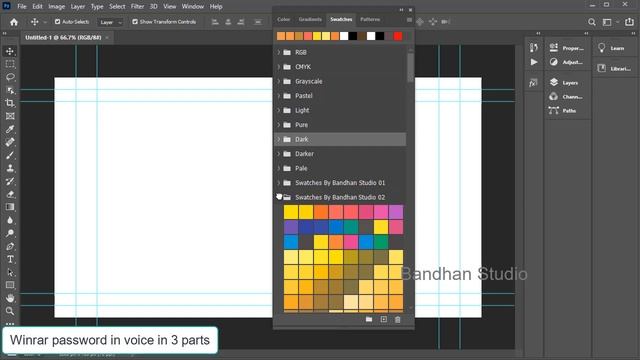This screenshot has height=360, width=640.
Task: Create new swatch group folder icon
Action: click(x=369, y=319)
